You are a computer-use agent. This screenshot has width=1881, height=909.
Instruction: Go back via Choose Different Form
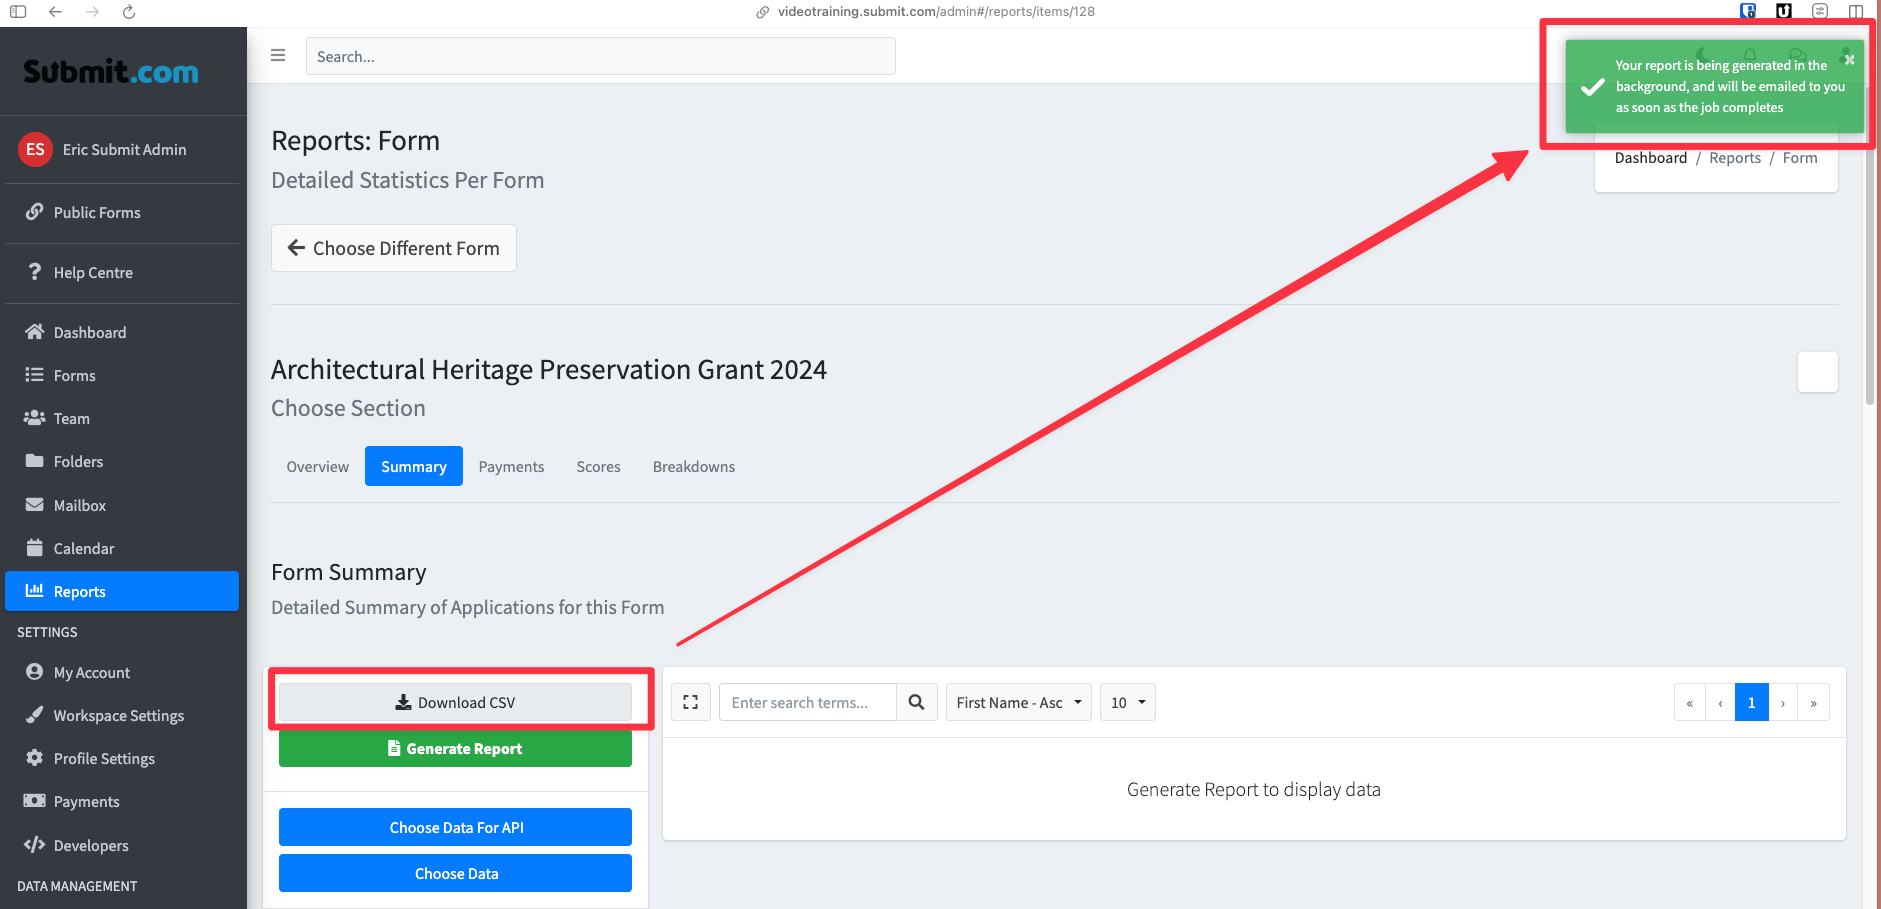click(394, 248)
